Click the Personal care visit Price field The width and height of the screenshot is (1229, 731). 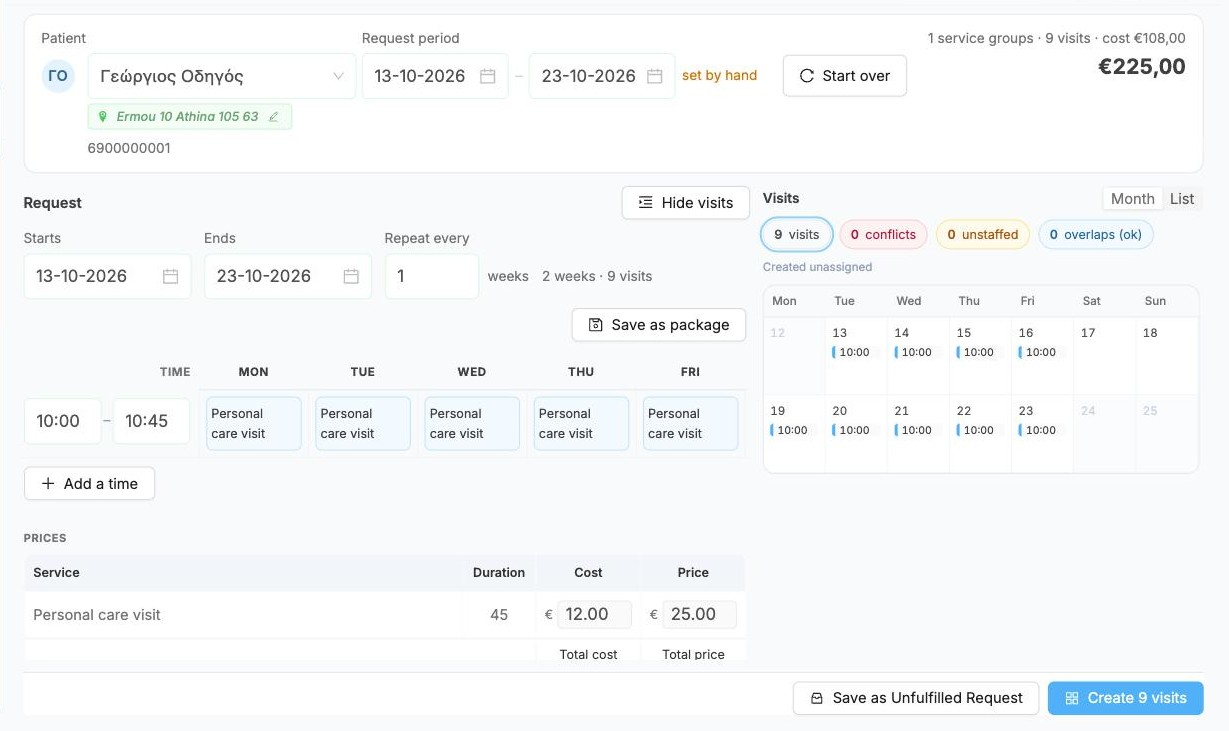pos(699,614)
